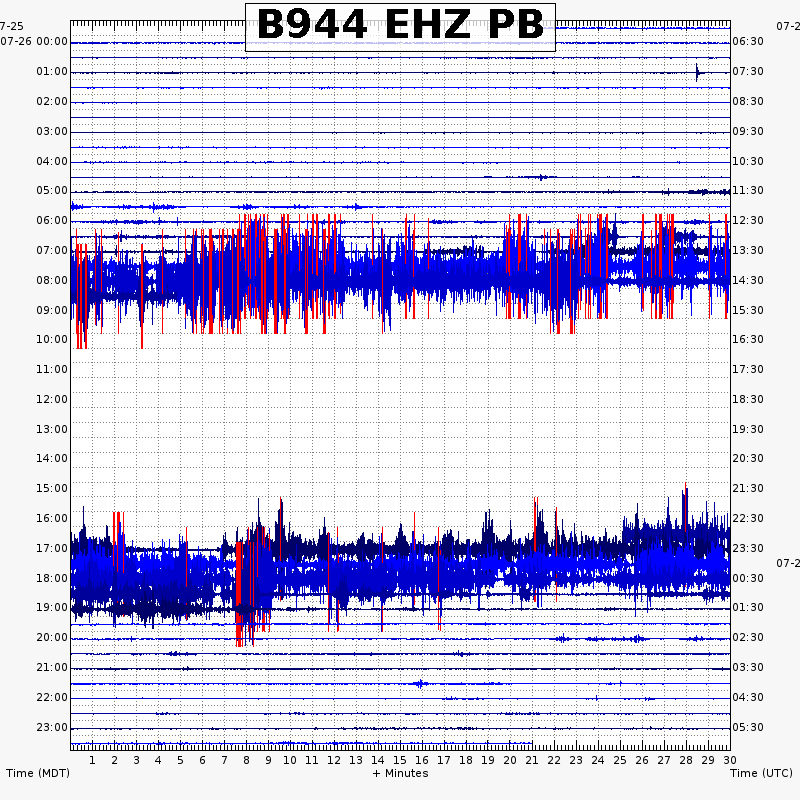The width and height of the screenshot is (800, 800).
Task: Click the 14:00 MDT time label
Action: pyautogui.click(x=52, y=458)
